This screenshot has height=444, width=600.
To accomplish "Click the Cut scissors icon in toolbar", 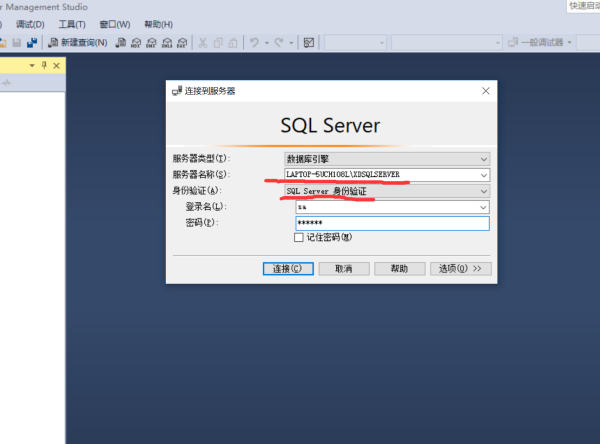I will [203, 43].
